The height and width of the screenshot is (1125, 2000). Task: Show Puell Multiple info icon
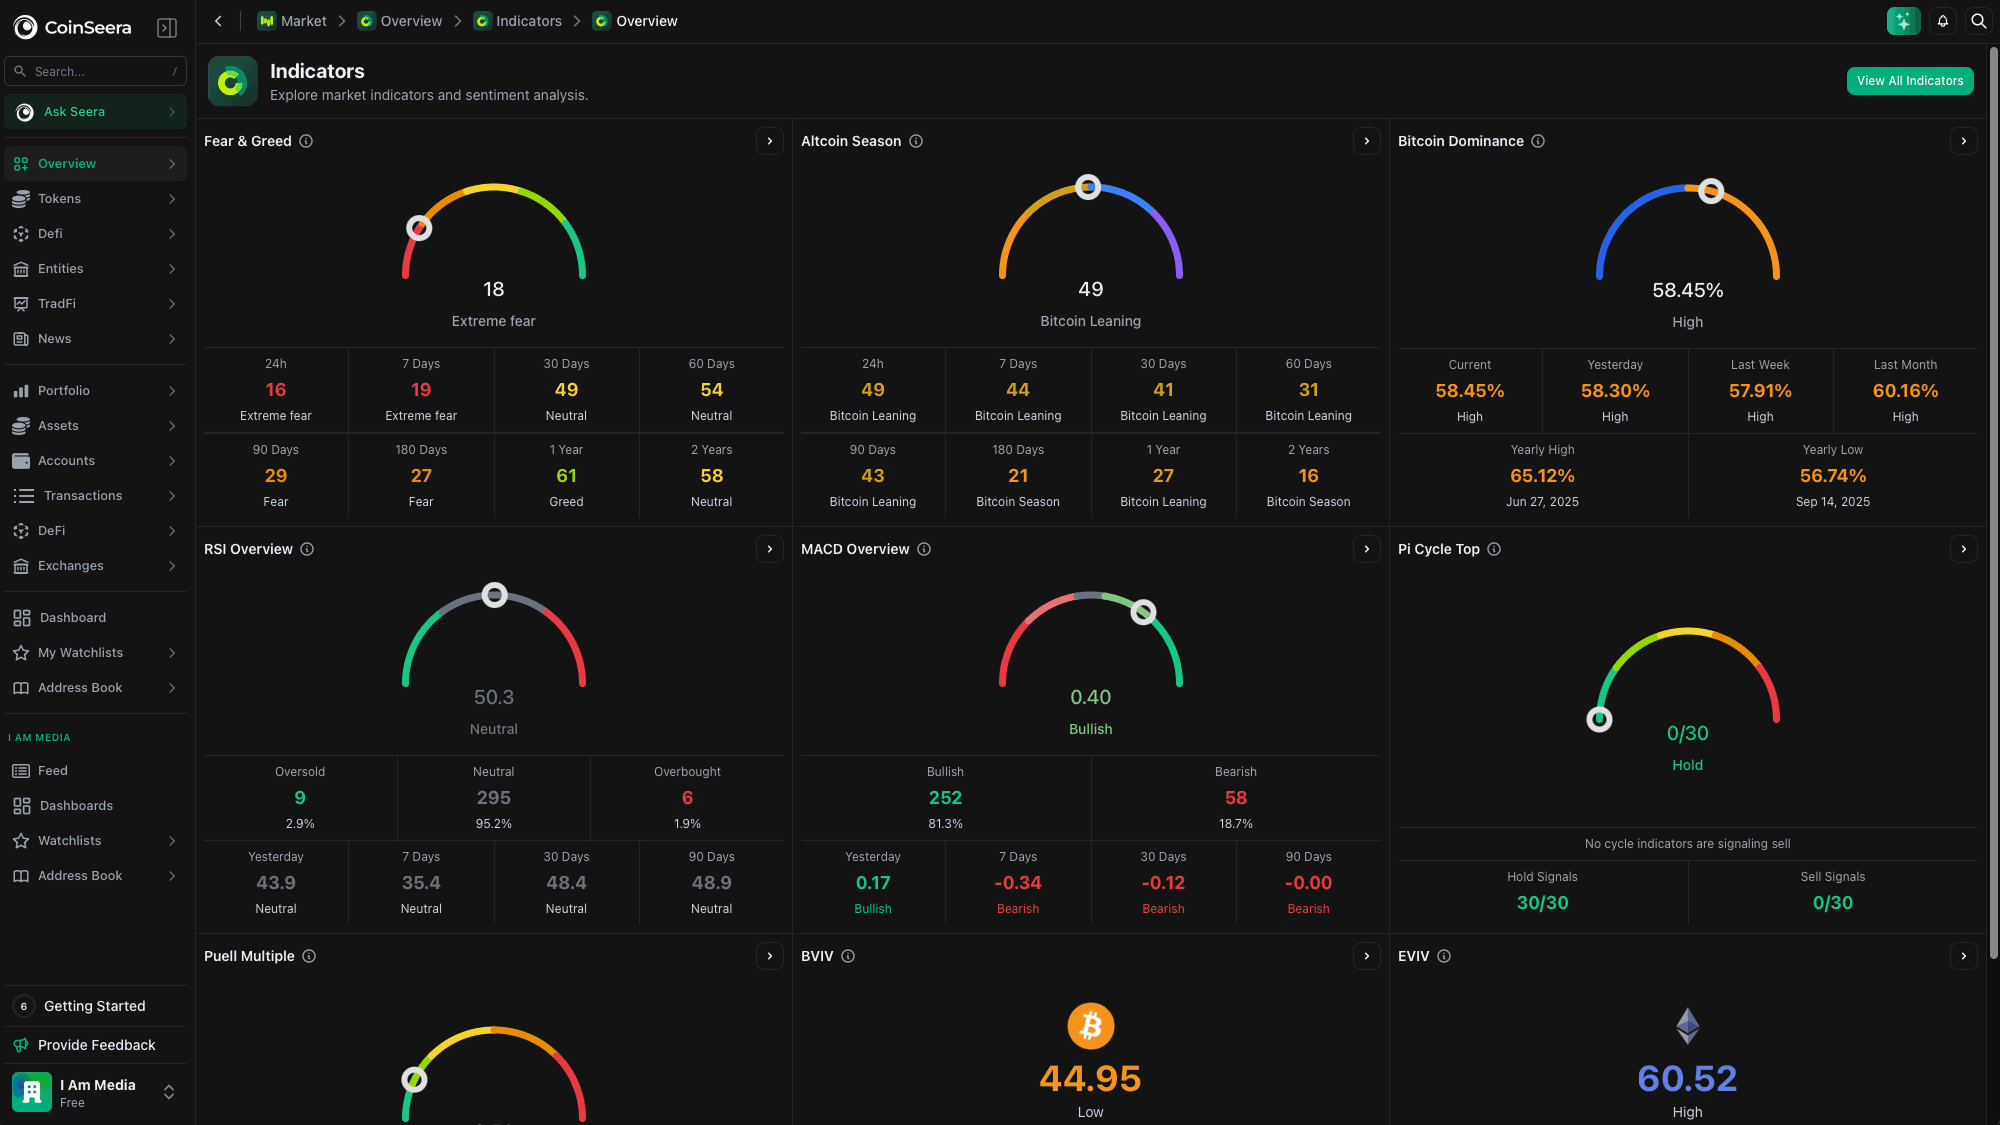309,956
